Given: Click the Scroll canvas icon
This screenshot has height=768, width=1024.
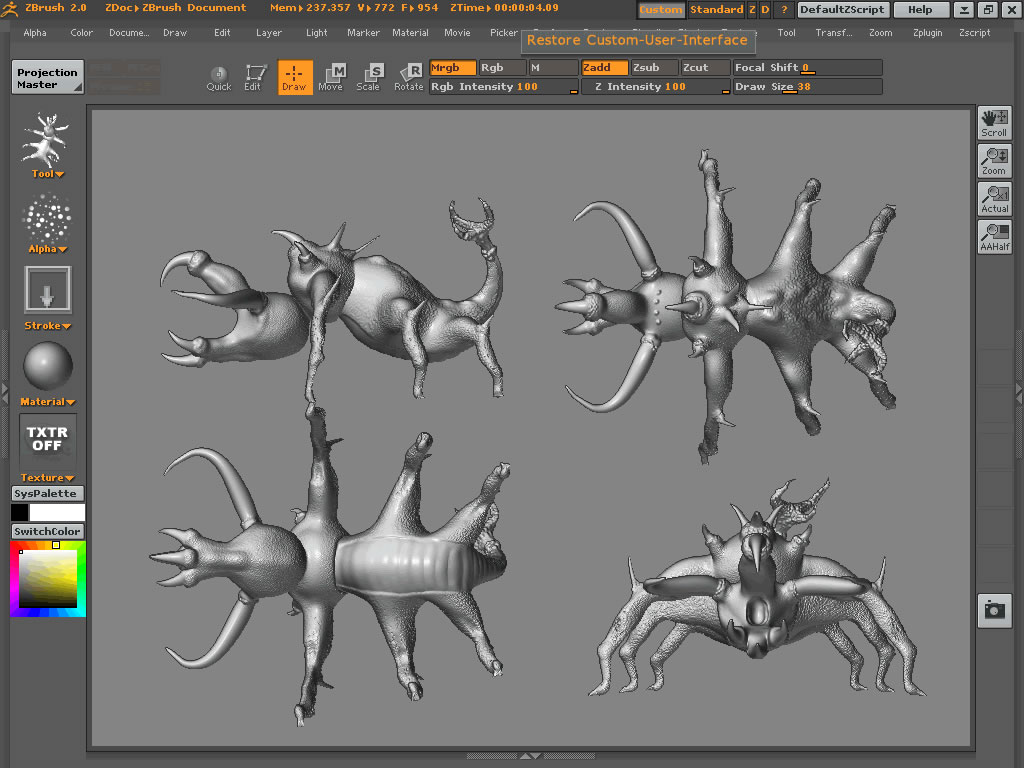Looking at the screenshot, I should click(x=994, y=122).
